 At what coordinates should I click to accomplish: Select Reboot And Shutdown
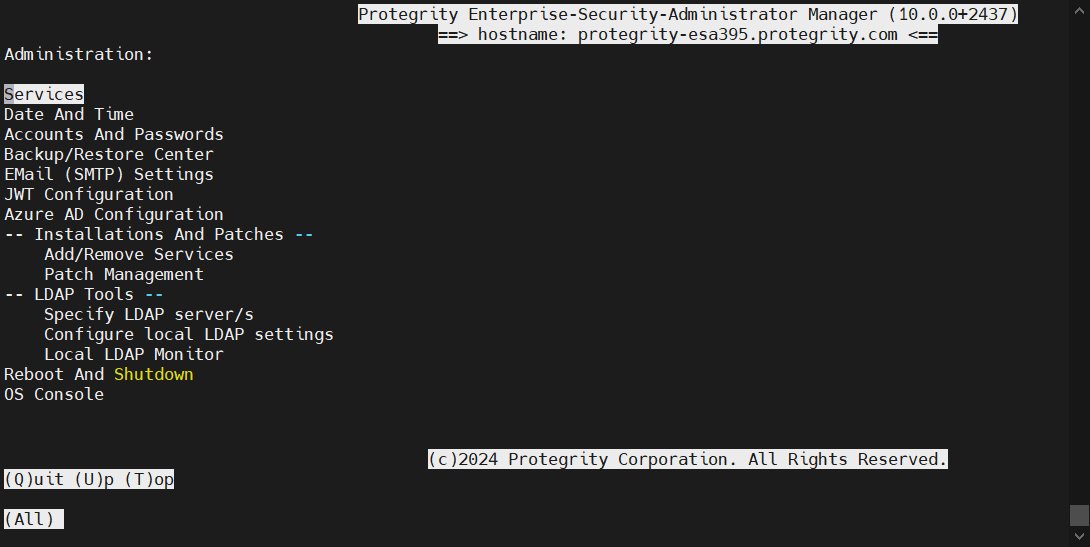(99, 374)
